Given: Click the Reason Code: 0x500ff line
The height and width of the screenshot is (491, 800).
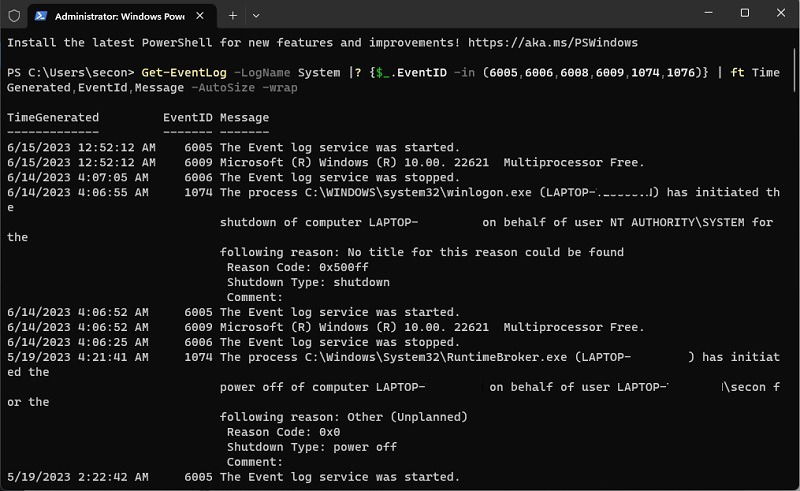Looking at the screenshot, I should coord(297,267).
